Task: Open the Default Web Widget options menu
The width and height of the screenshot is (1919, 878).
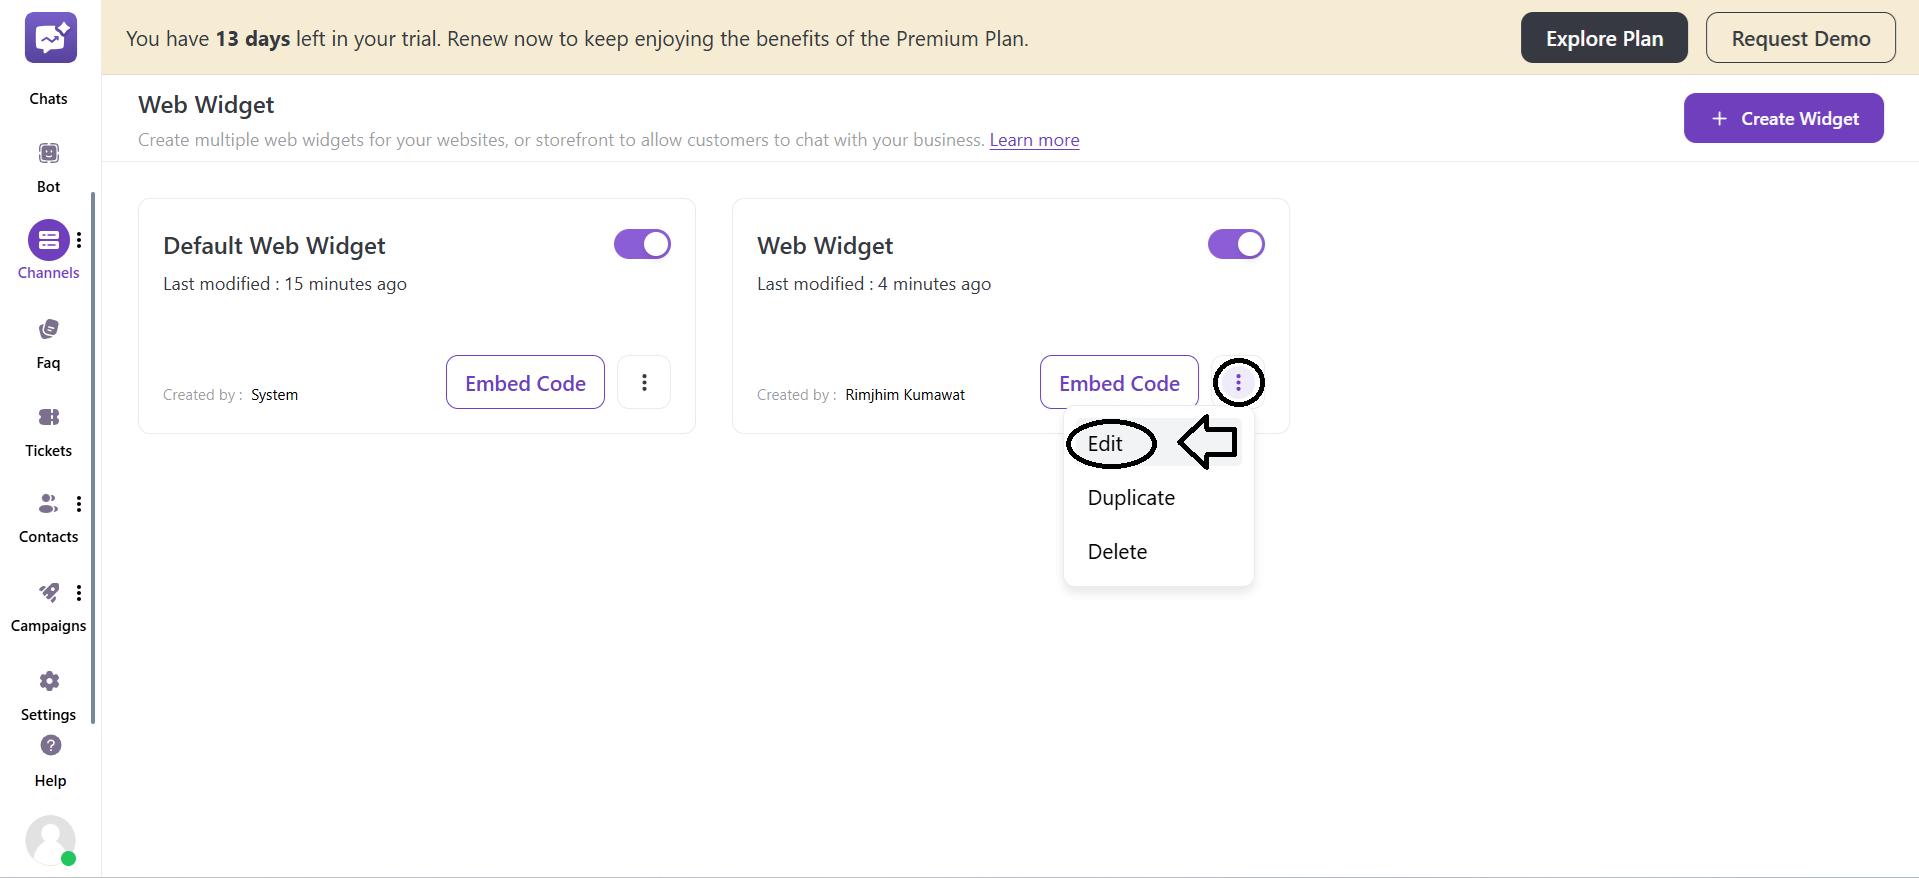Action: (644, 382)
